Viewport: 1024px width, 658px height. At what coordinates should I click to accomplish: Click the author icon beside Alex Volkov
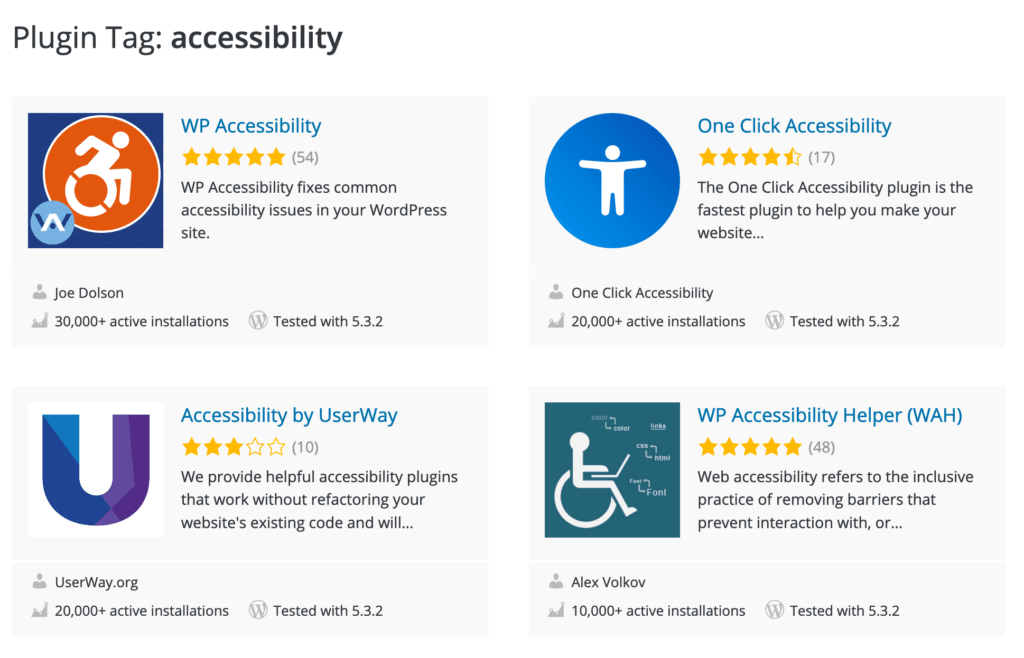pyautogui.click(x=557, y=582)
